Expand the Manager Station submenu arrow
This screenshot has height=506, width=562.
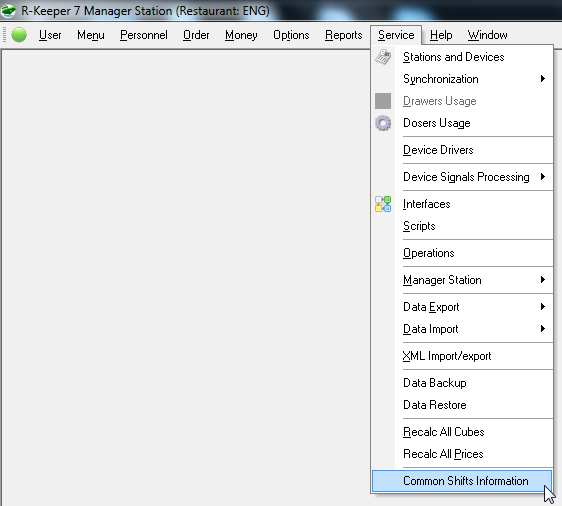click(543, 280)
